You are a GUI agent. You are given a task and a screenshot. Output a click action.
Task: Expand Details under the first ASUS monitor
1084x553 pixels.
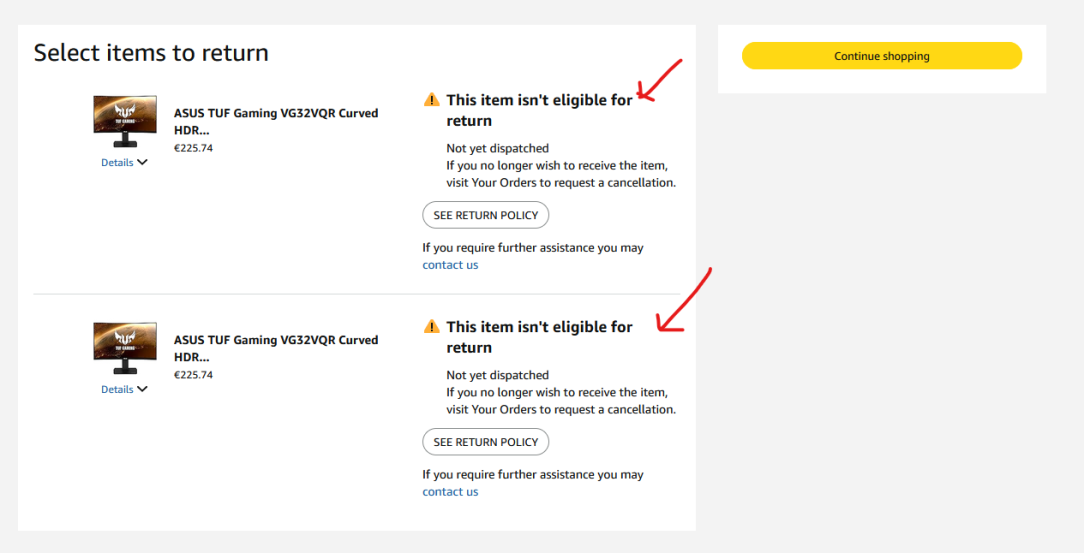click(124, 162)
